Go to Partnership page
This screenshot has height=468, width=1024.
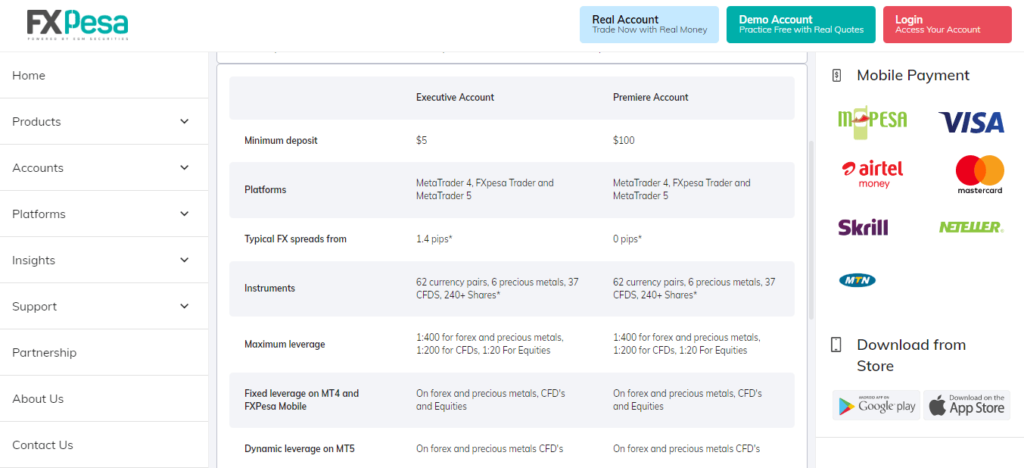tap(44, 353)
